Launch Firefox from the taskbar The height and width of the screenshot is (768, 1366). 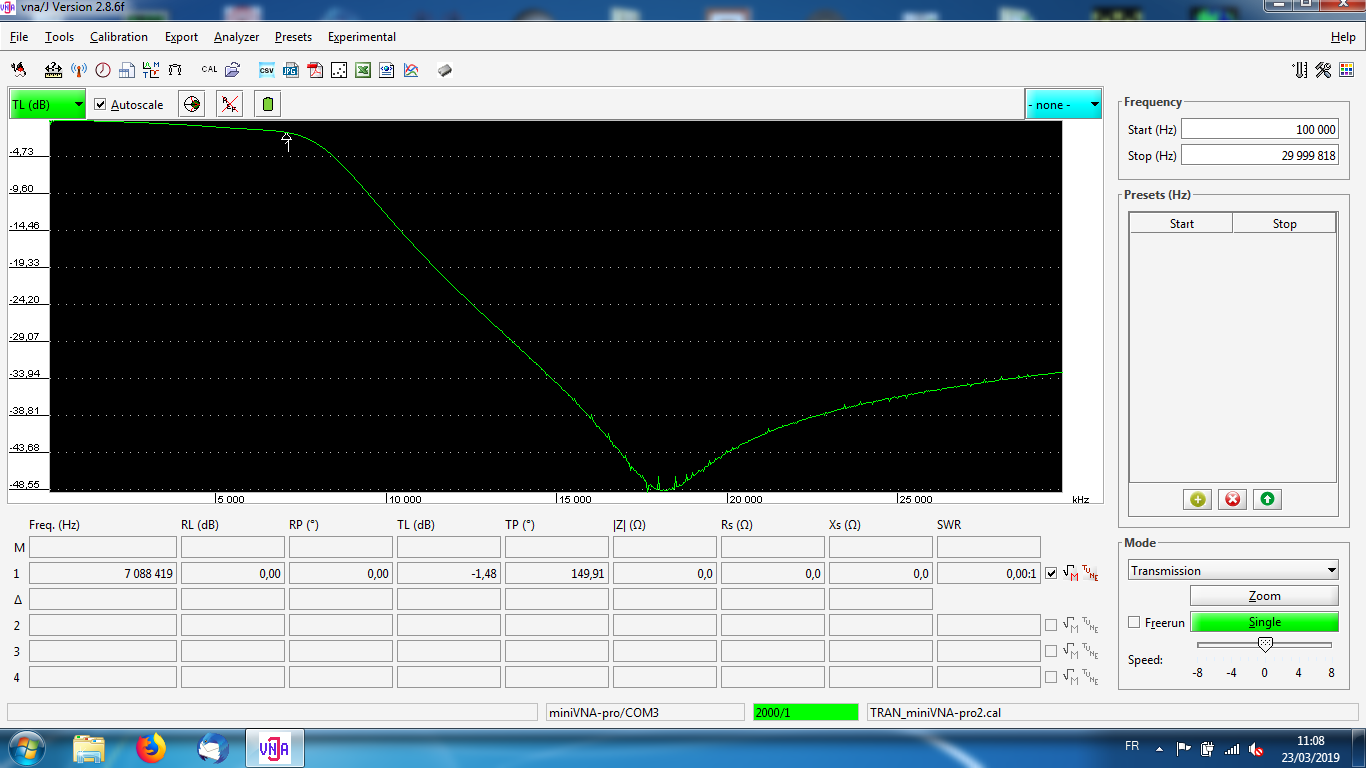pyautogui.click(x=151, y=748)
